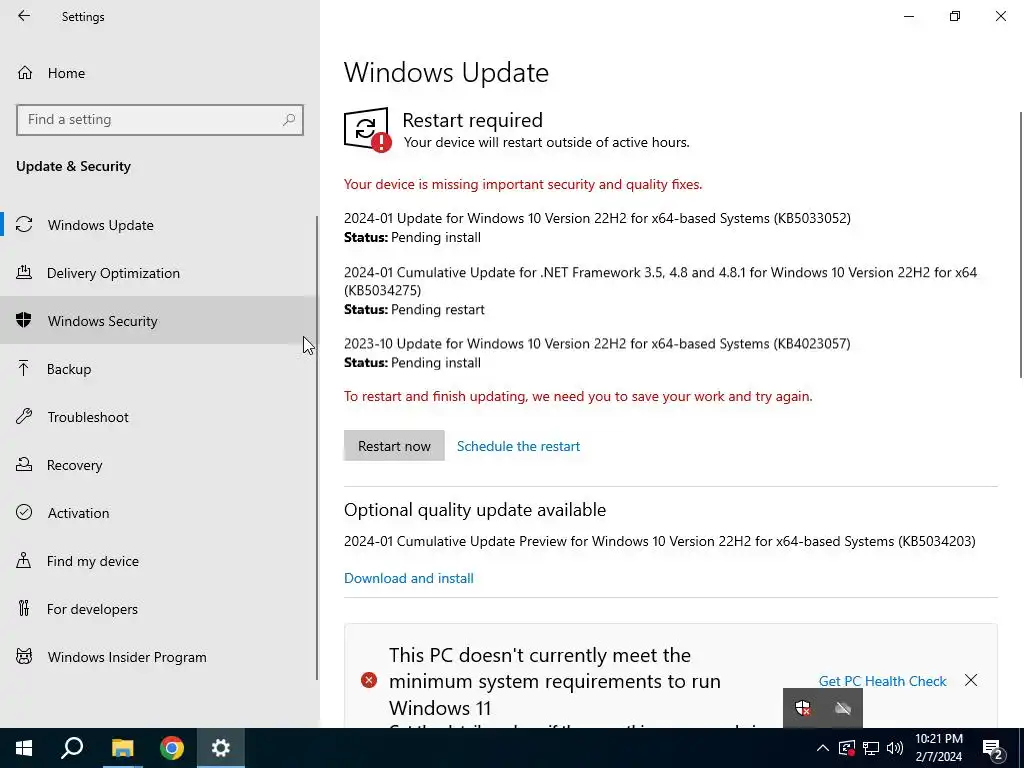This screenshot has width=1024, height=768.
Task: Click the missing security fixes warning text
Action: point(523,184)
